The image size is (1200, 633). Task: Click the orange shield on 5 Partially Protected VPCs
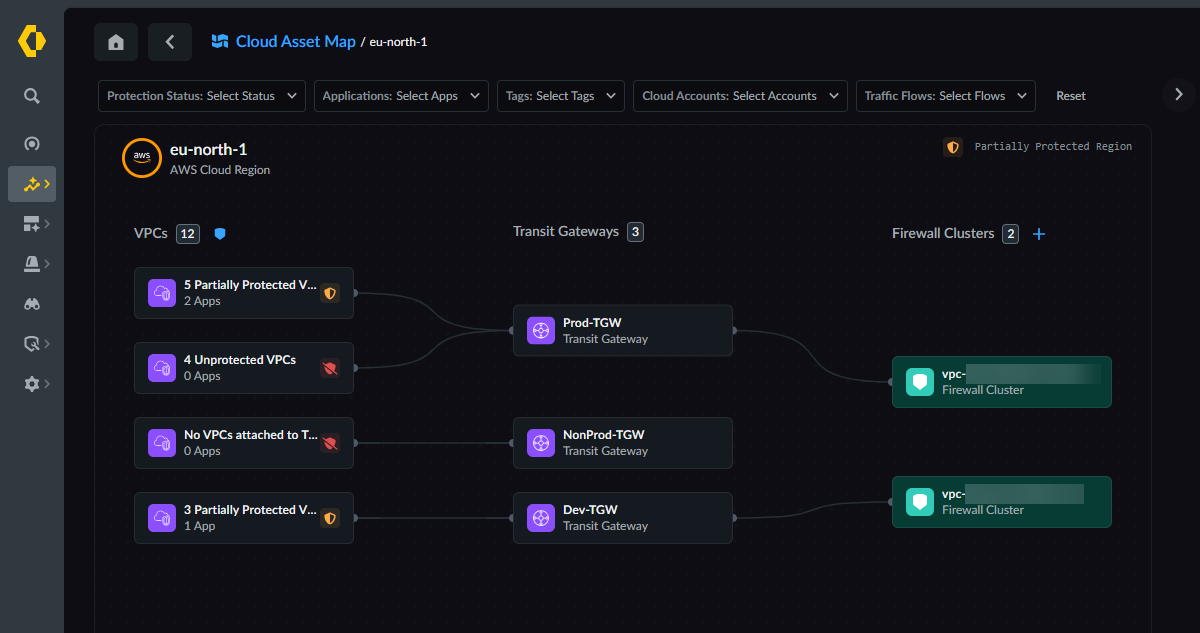(x=330, y=293)
